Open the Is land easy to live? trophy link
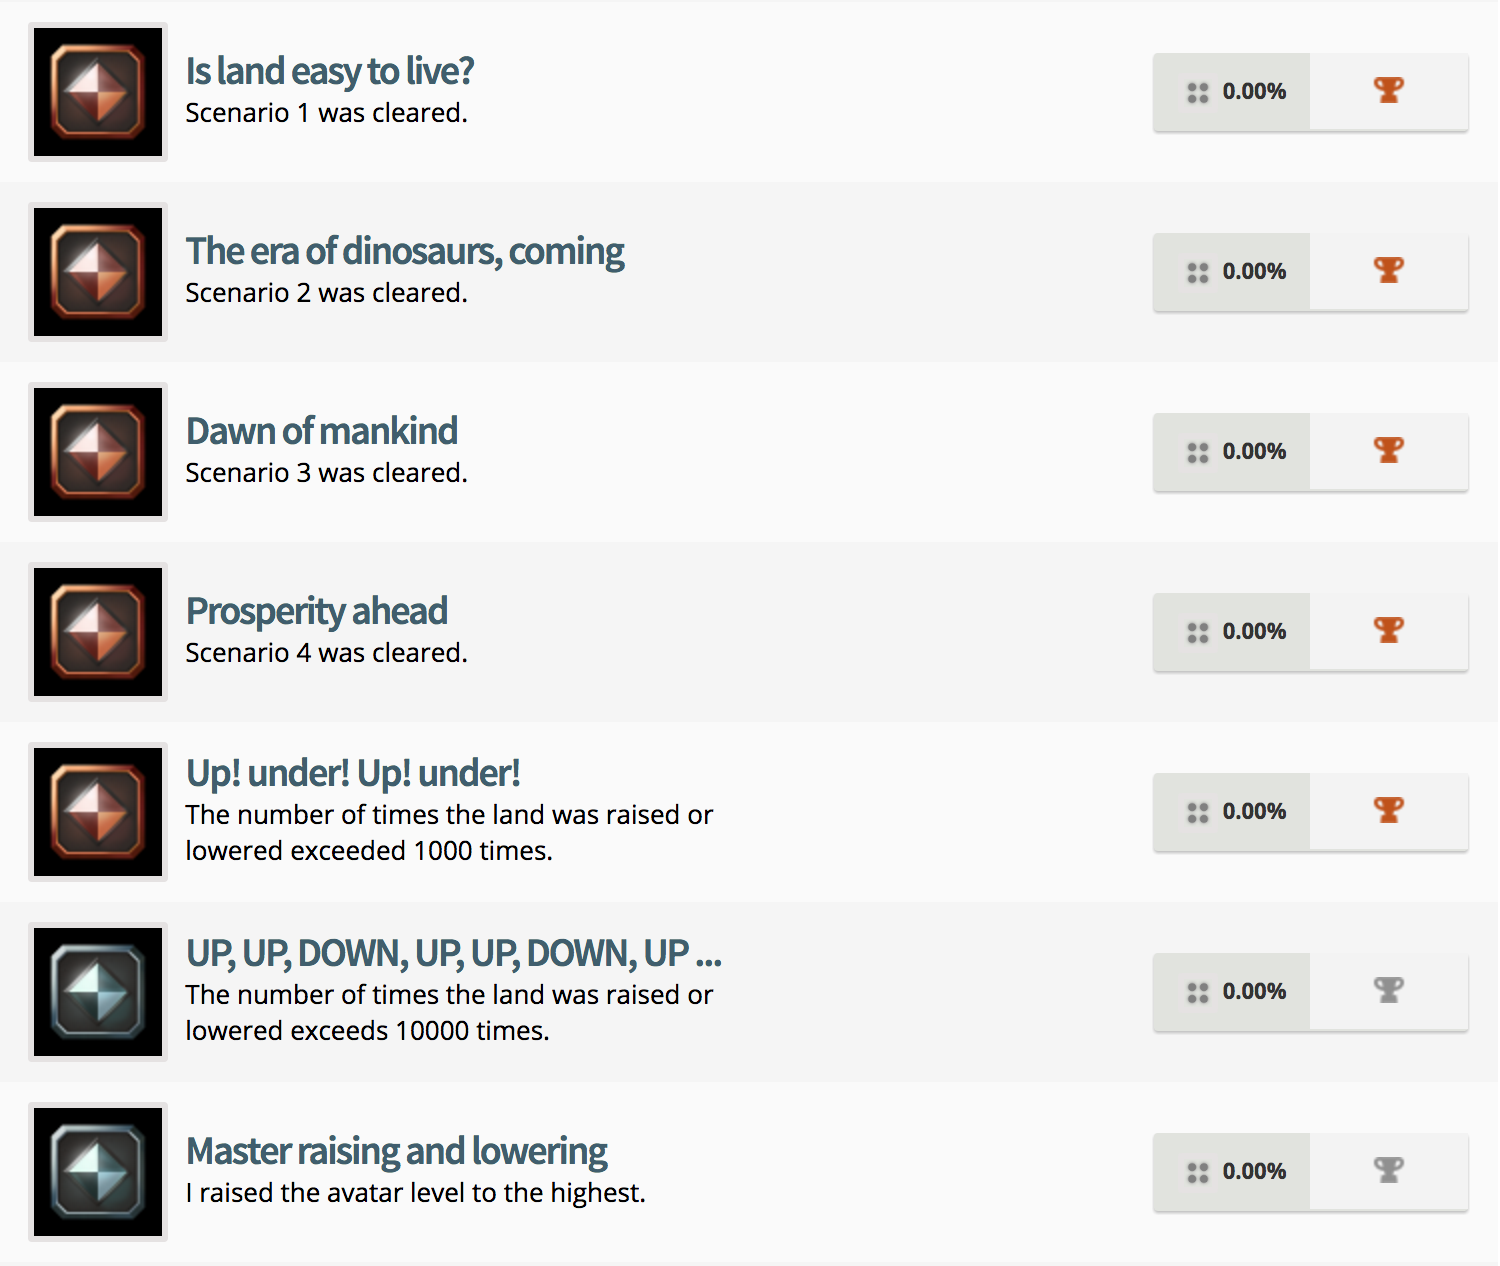 [329, 72]
